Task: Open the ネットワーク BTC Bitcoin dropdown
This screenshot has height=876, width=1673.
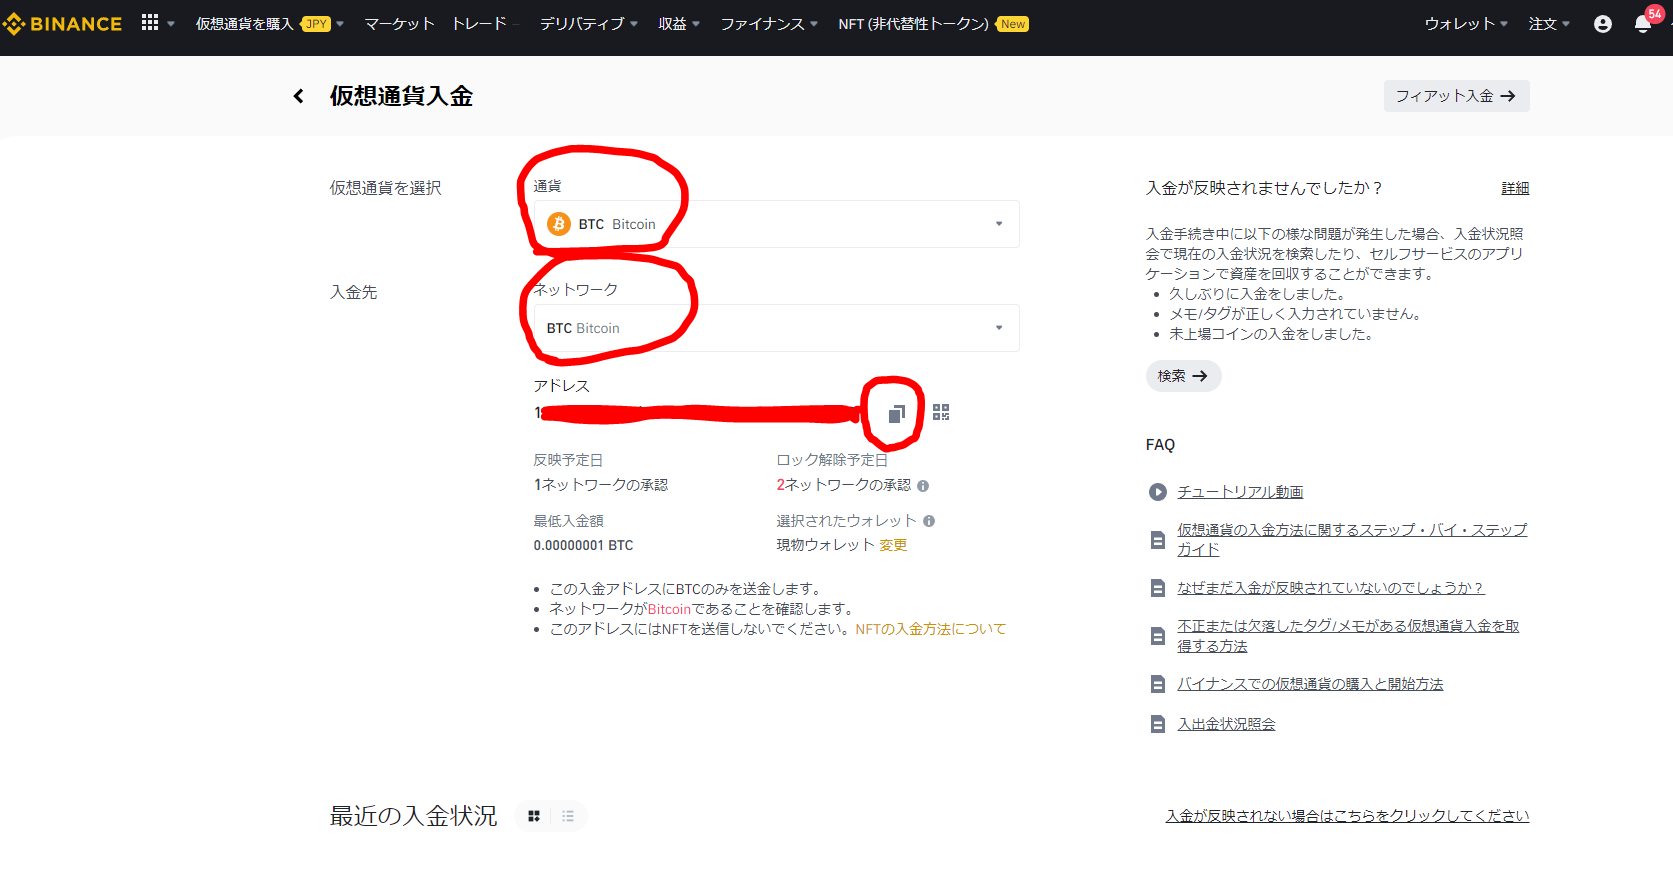Action: coord(777,328)
